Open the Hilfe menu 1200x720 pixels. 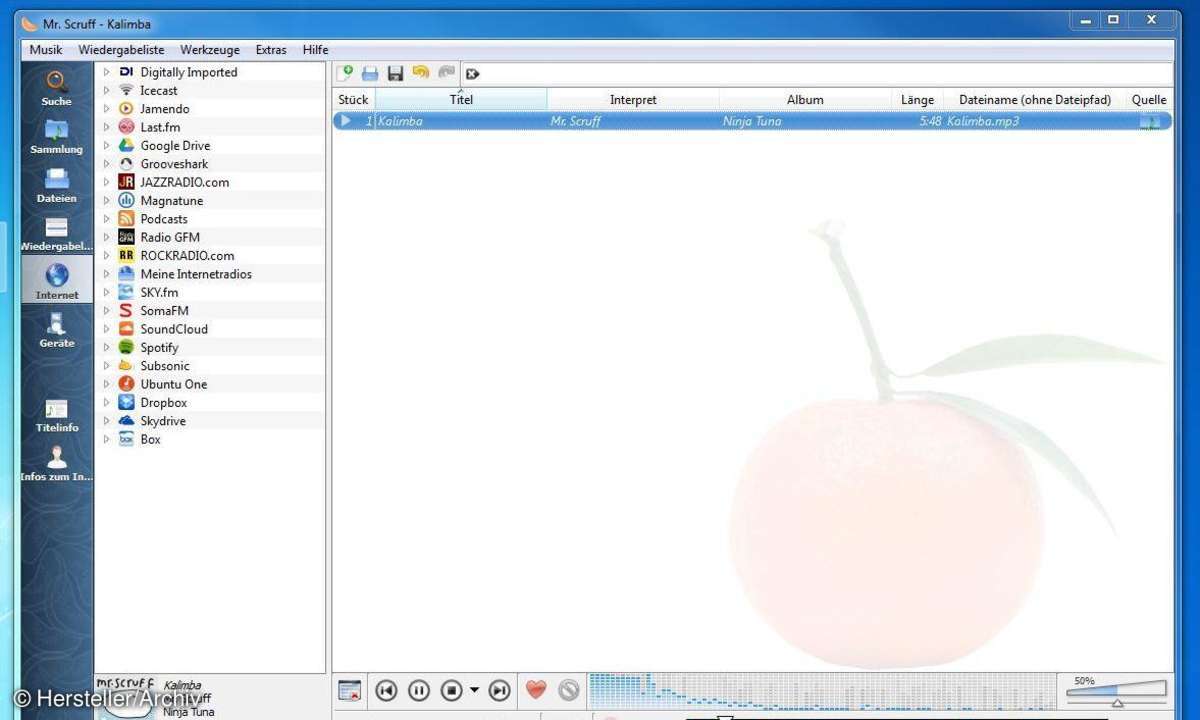(315, 50)
